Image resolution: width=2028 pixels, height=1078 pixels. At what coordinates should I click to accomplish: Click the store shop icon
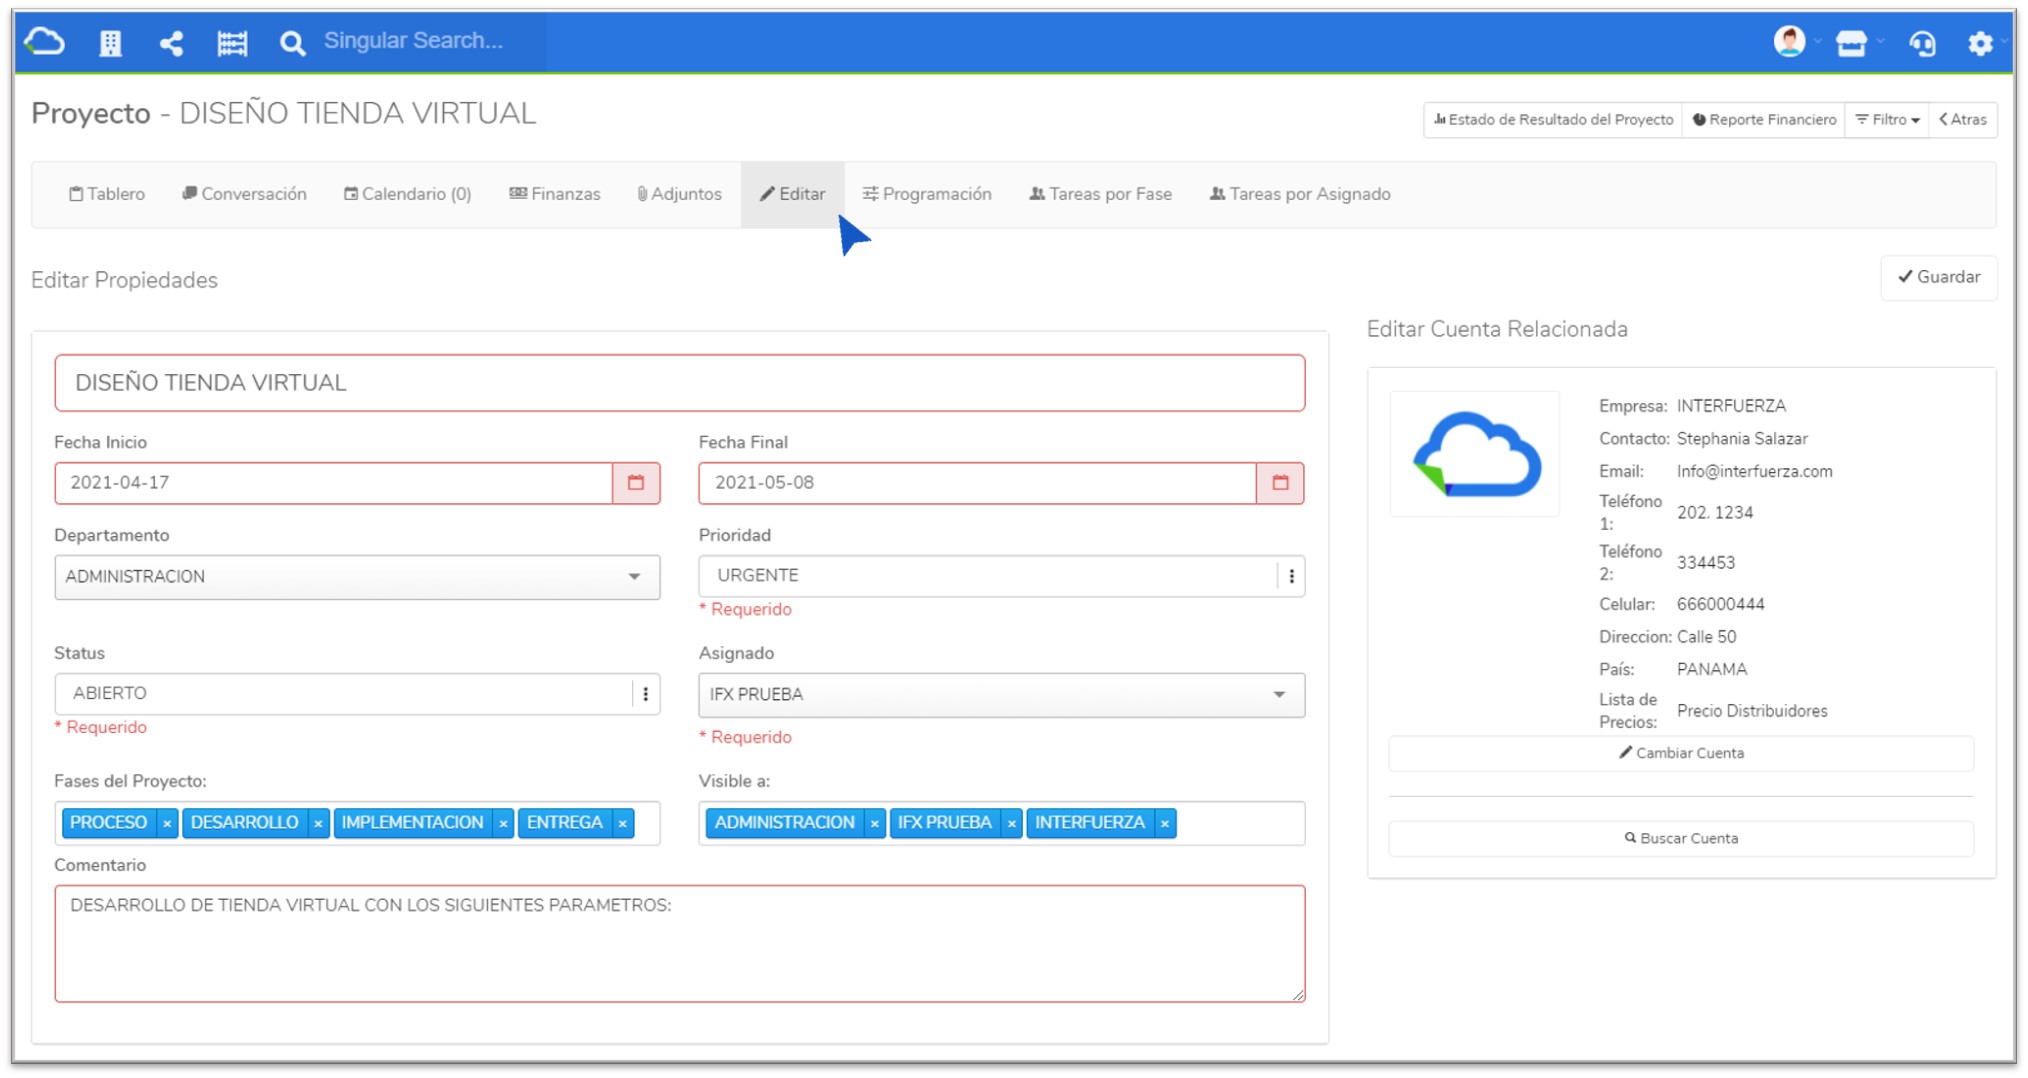point(1851,43)
